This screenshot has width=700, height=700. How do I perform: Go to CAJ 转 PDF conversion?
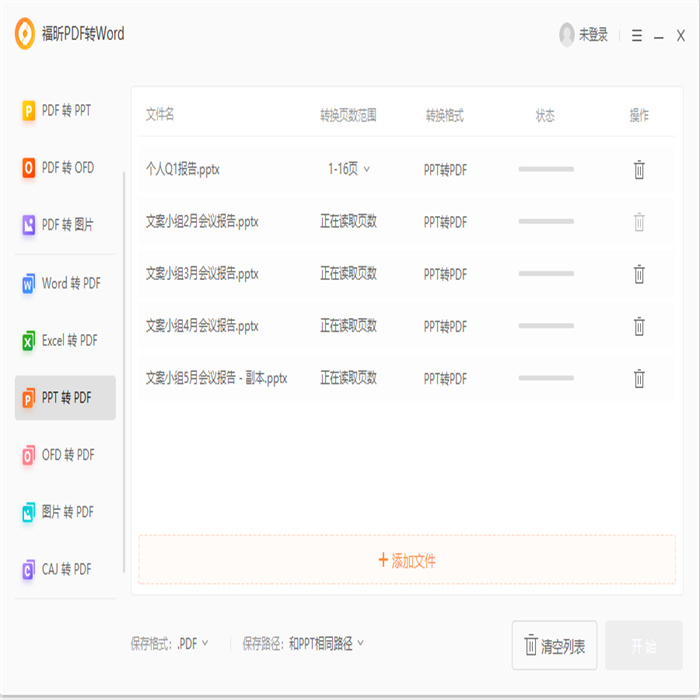[x=67, y=569]
